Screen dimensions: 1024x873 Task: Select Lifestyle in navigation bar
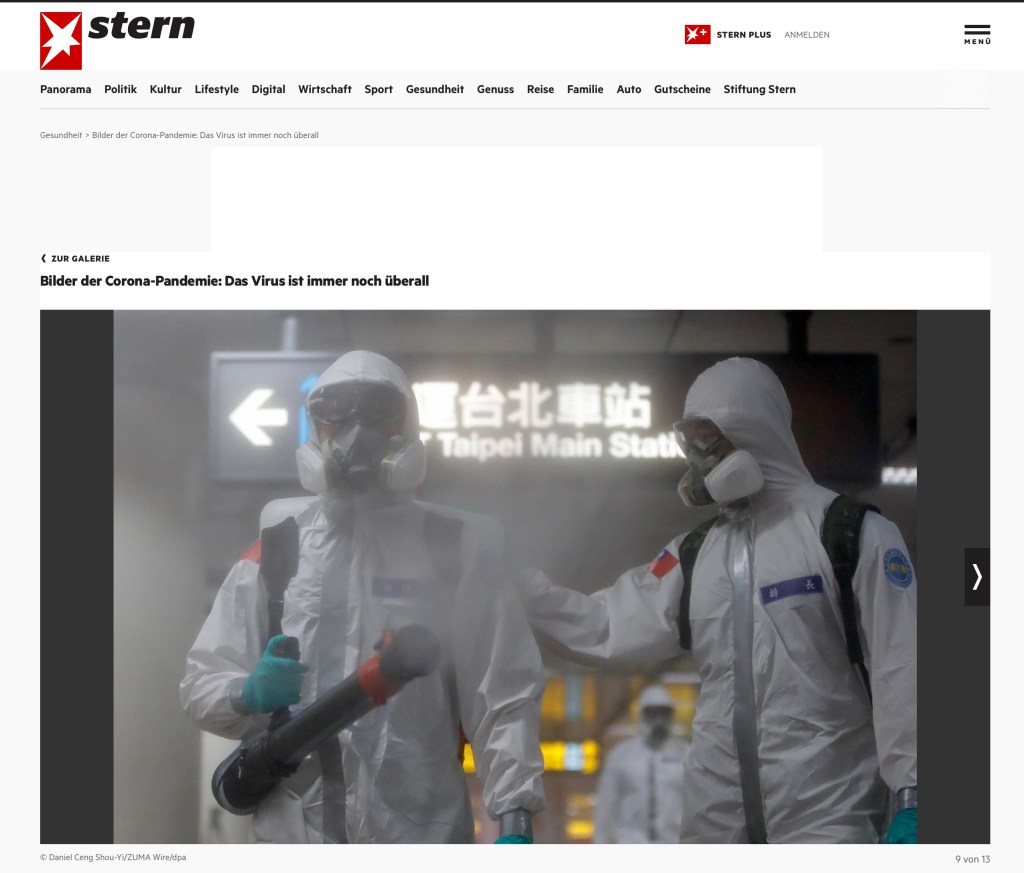click(x=216, y=90)
